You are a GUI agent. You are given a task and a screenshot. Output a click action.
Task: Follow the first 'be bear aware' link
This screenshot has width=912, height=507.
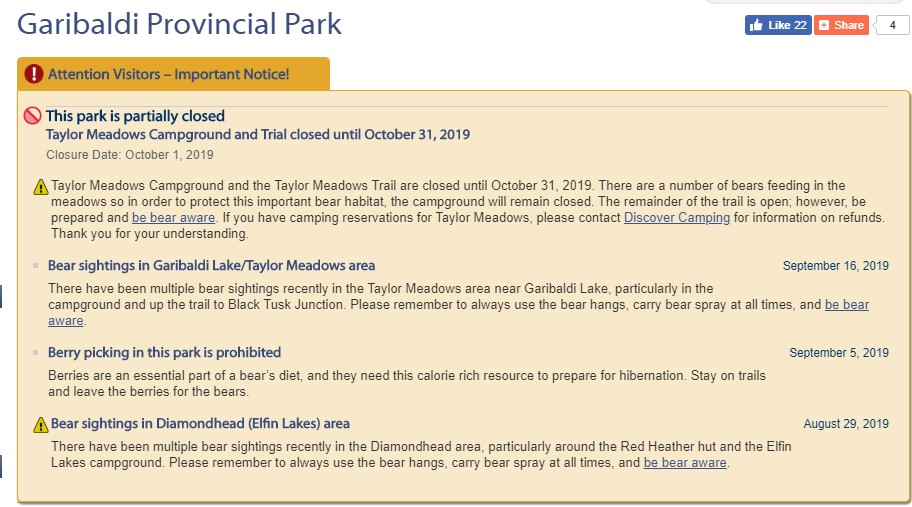(x=173, y=217)
